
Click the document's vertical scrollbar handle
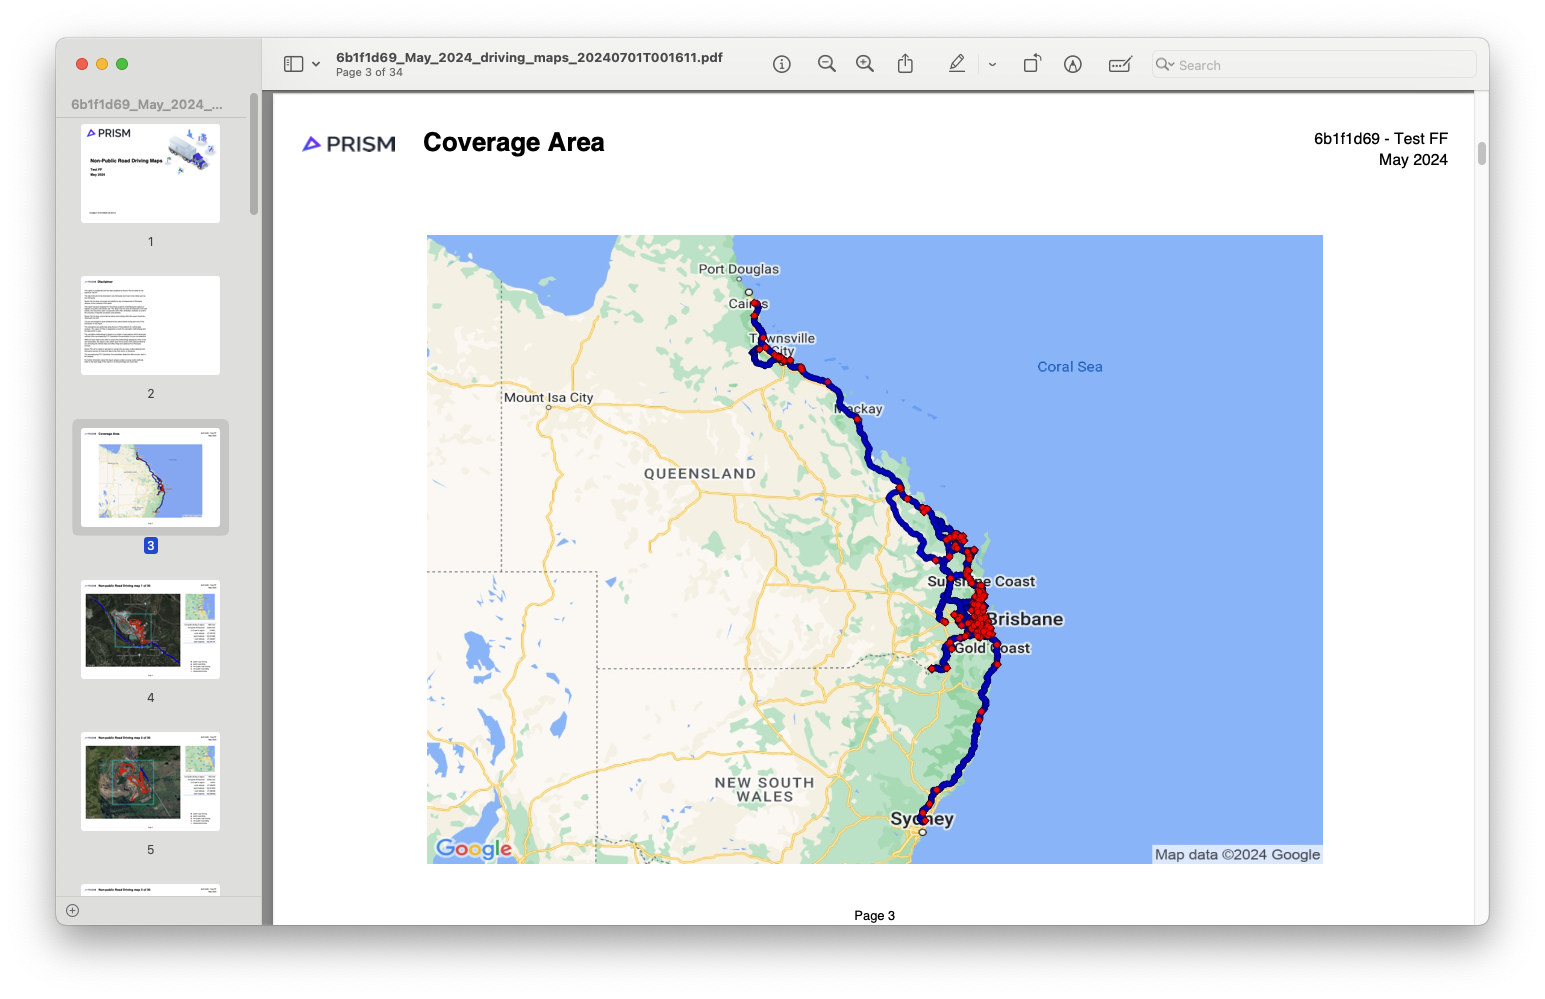(x=1481, y=153)
